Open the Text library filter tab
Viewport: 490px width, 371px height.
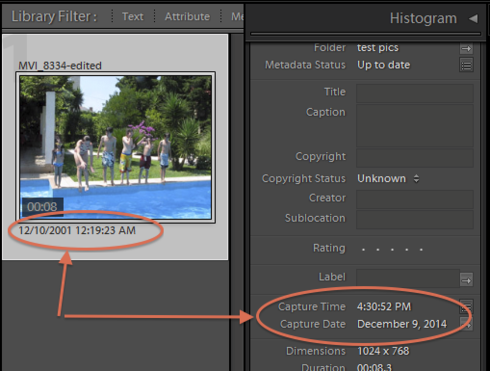click(132, 16)
